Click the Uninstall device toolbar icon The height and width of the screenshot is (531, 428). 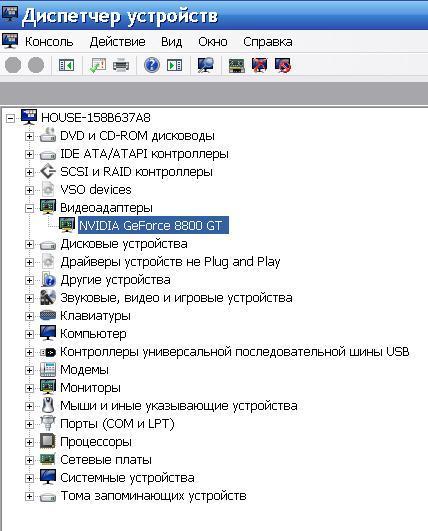283,65
